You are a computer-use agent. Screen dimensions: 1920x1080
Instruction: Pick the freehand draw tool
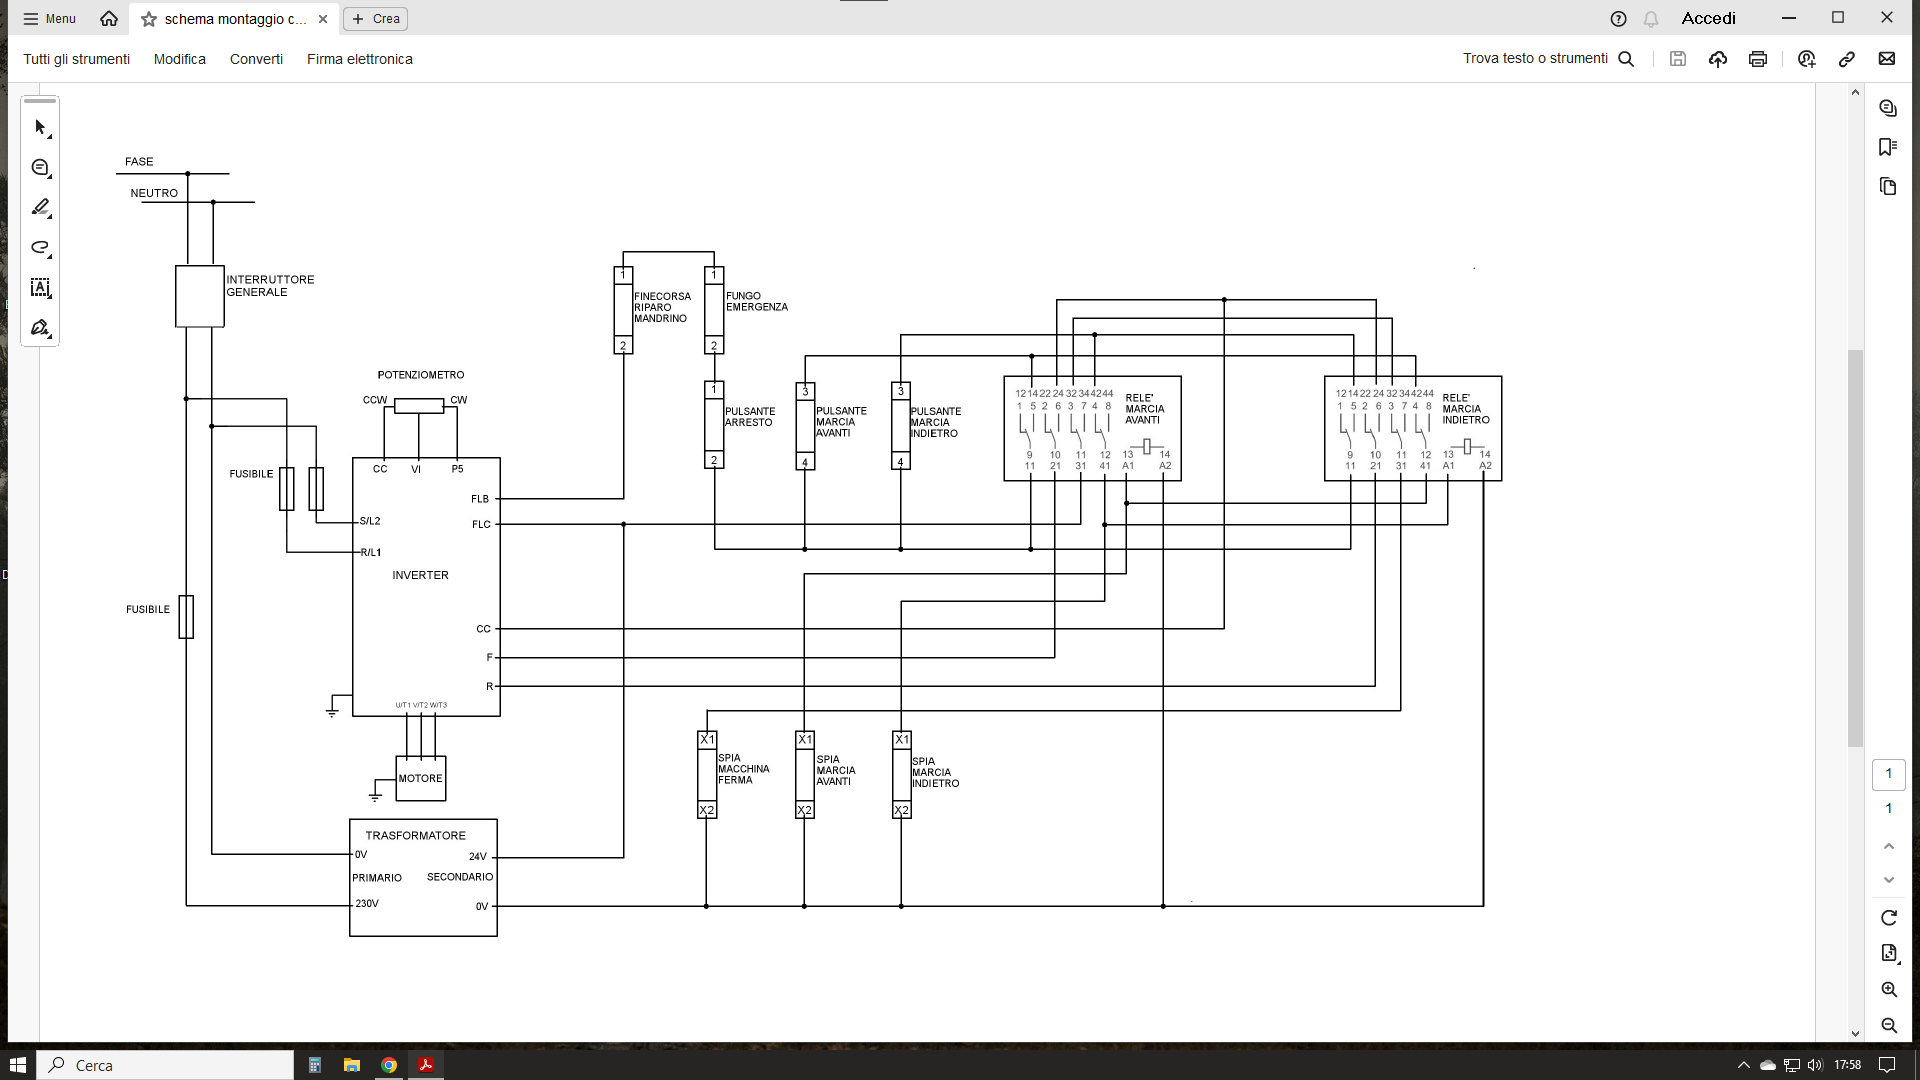(x=40, y=248)
